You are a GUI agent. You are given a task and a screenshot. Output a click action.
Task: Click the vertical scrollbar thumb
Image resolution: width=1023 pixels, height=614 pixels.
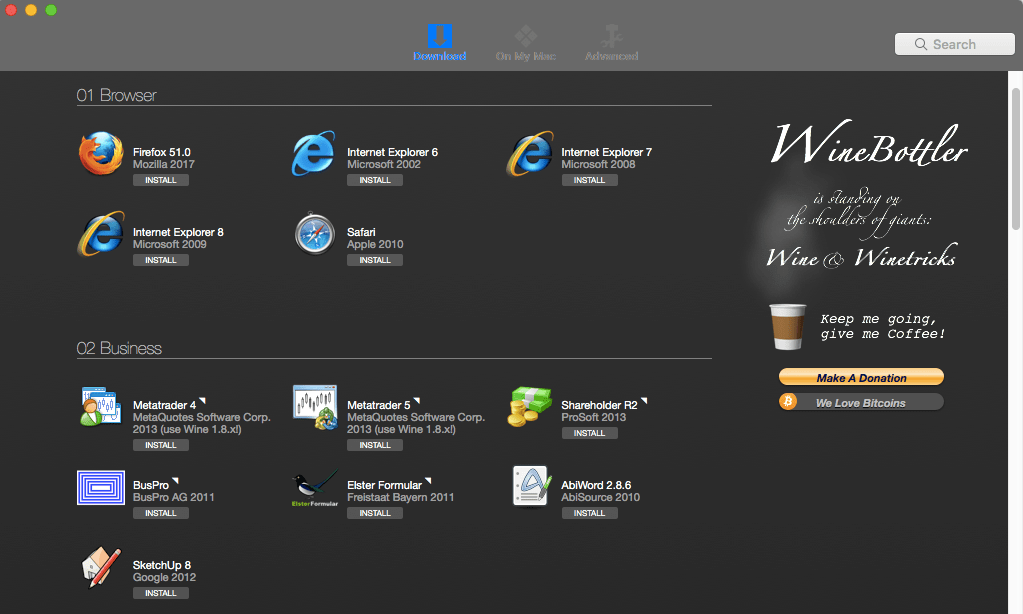(x=1015, y=159)
